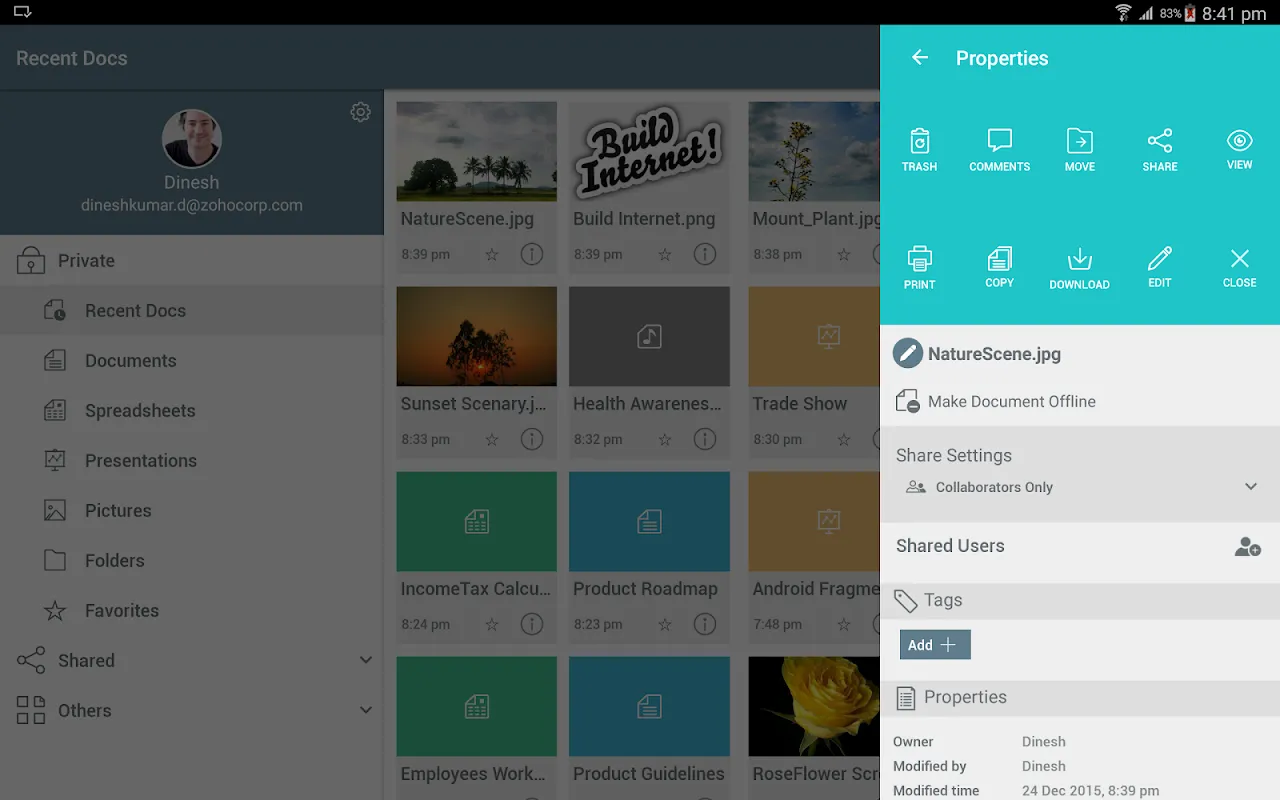The height and width of the screenshot is (800, 1280).
Task: Click the Move icon
Action: coord(1079,149)
